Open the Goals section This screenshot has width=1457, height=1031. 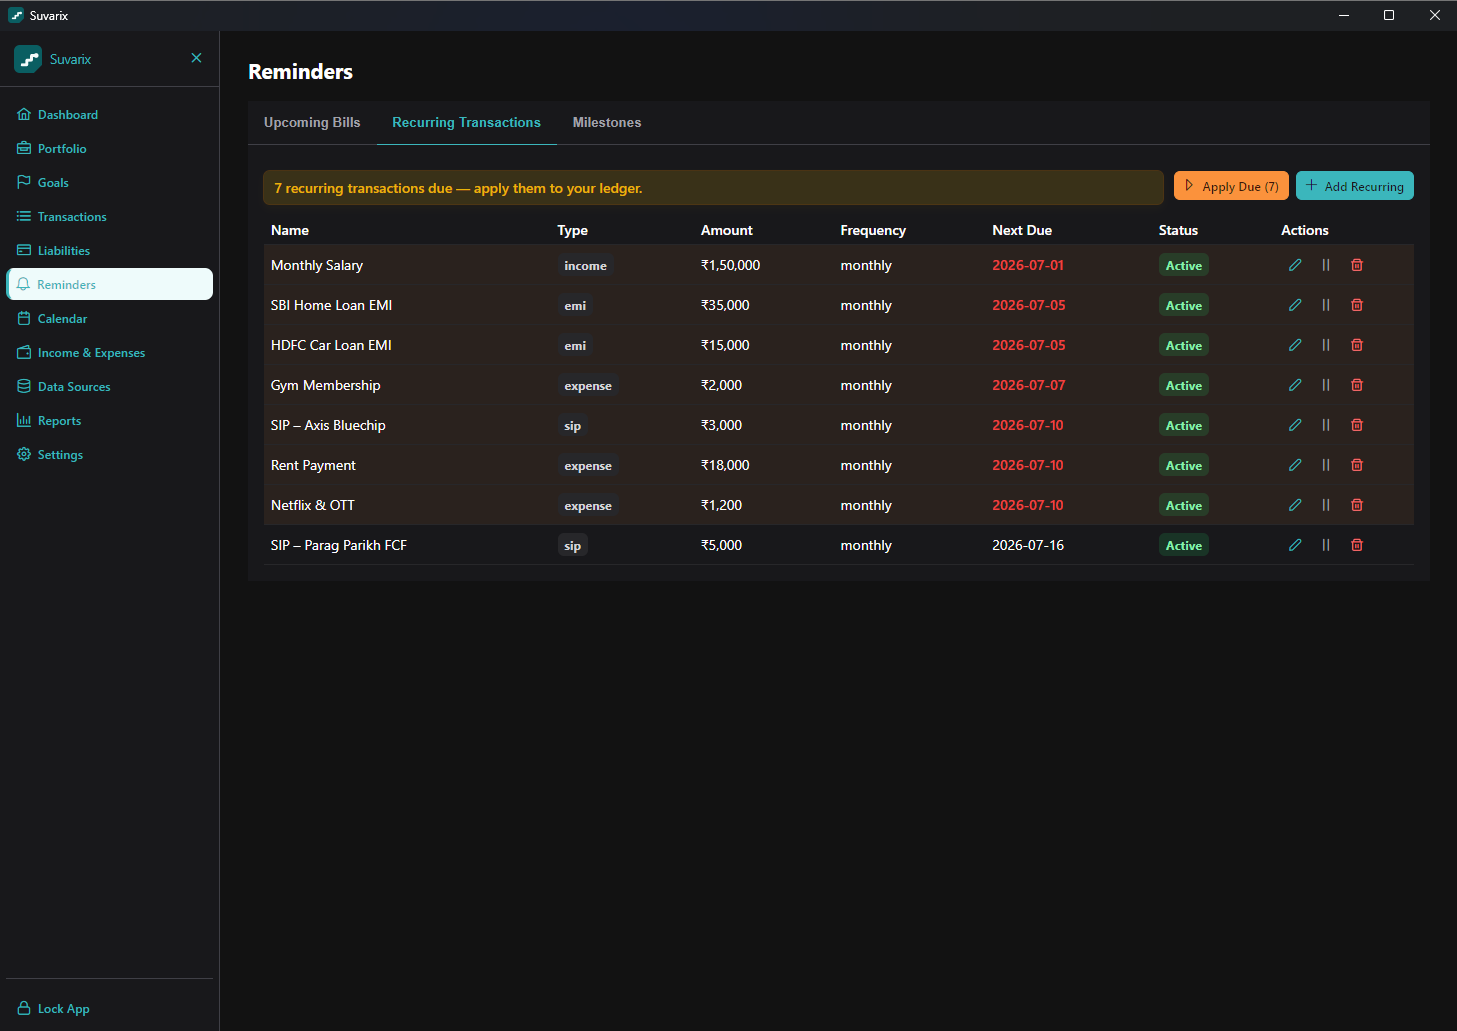coord(109,183)
